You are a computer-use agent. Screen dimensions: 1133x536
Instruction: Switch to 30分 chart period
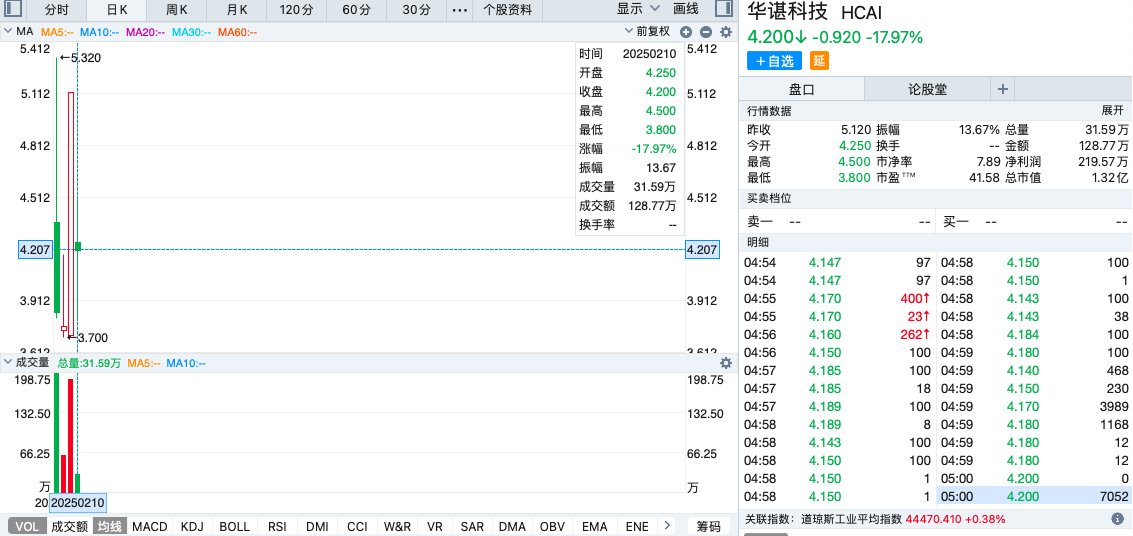[x=416, y=10]
